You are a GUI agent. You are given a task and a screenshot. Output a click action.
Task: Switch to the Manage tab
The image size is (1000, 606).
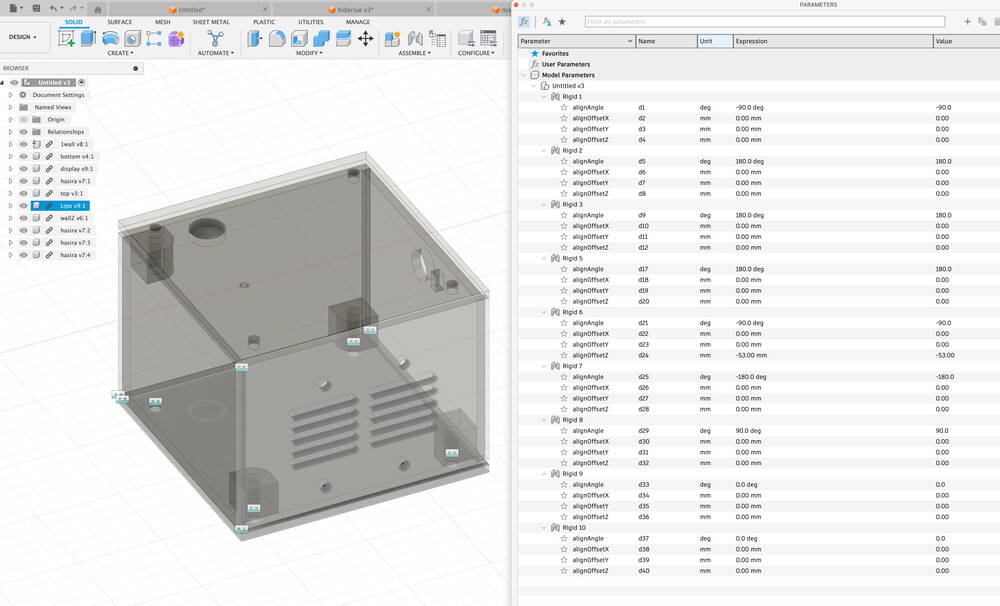(x=358, y=22)
